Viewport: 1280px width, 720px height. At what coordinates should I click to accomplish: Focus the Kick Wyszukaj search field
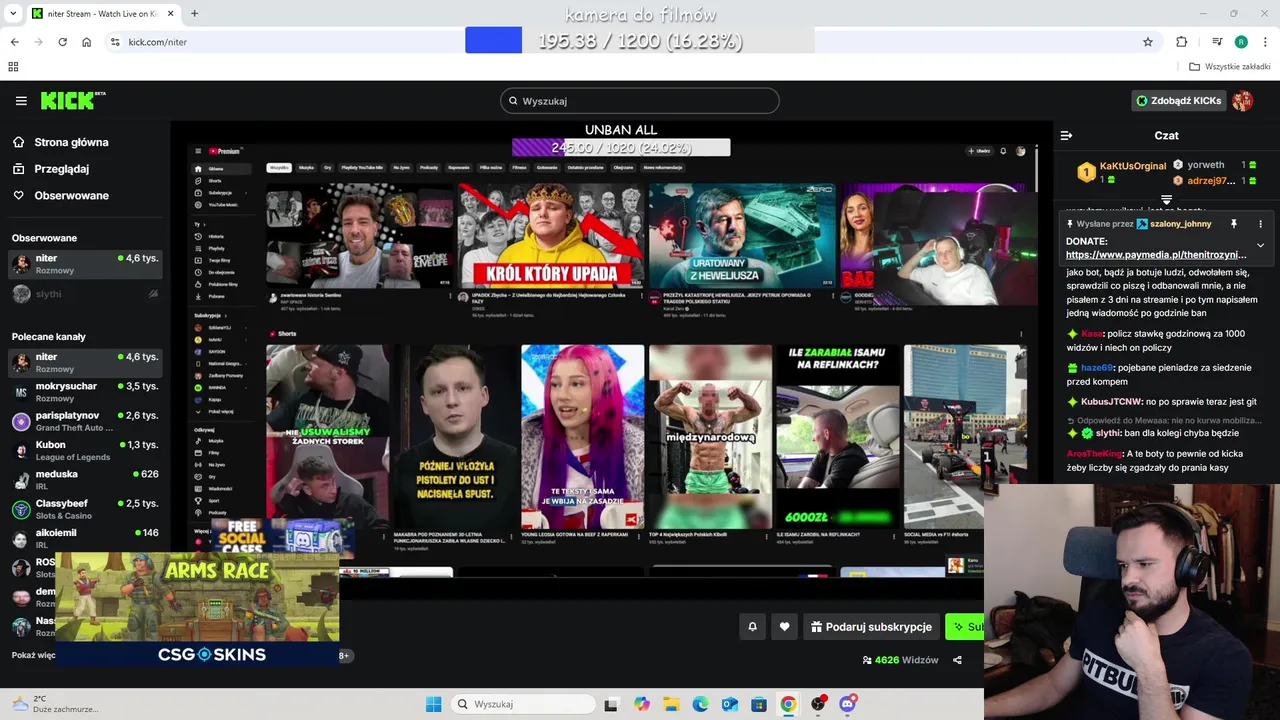640,101
